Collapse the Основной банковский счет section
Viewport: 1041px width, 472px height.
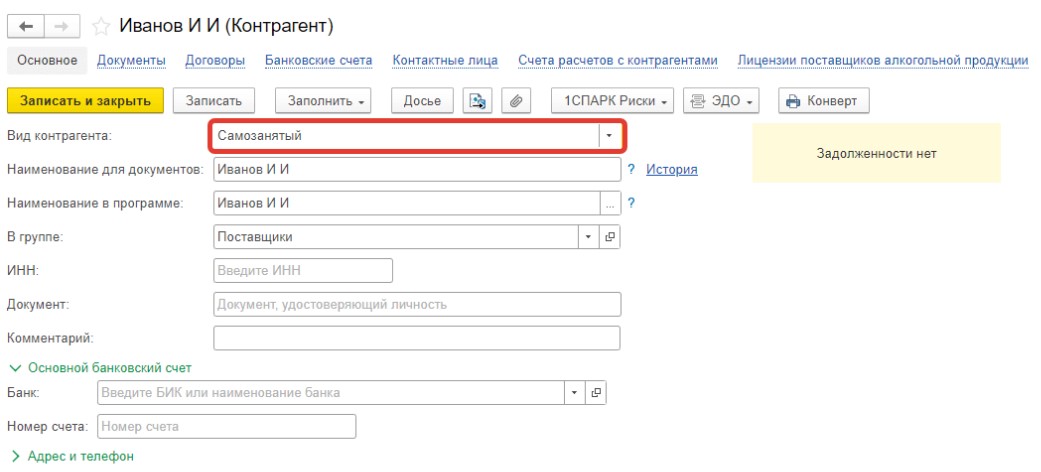click(x=99, y=368)
